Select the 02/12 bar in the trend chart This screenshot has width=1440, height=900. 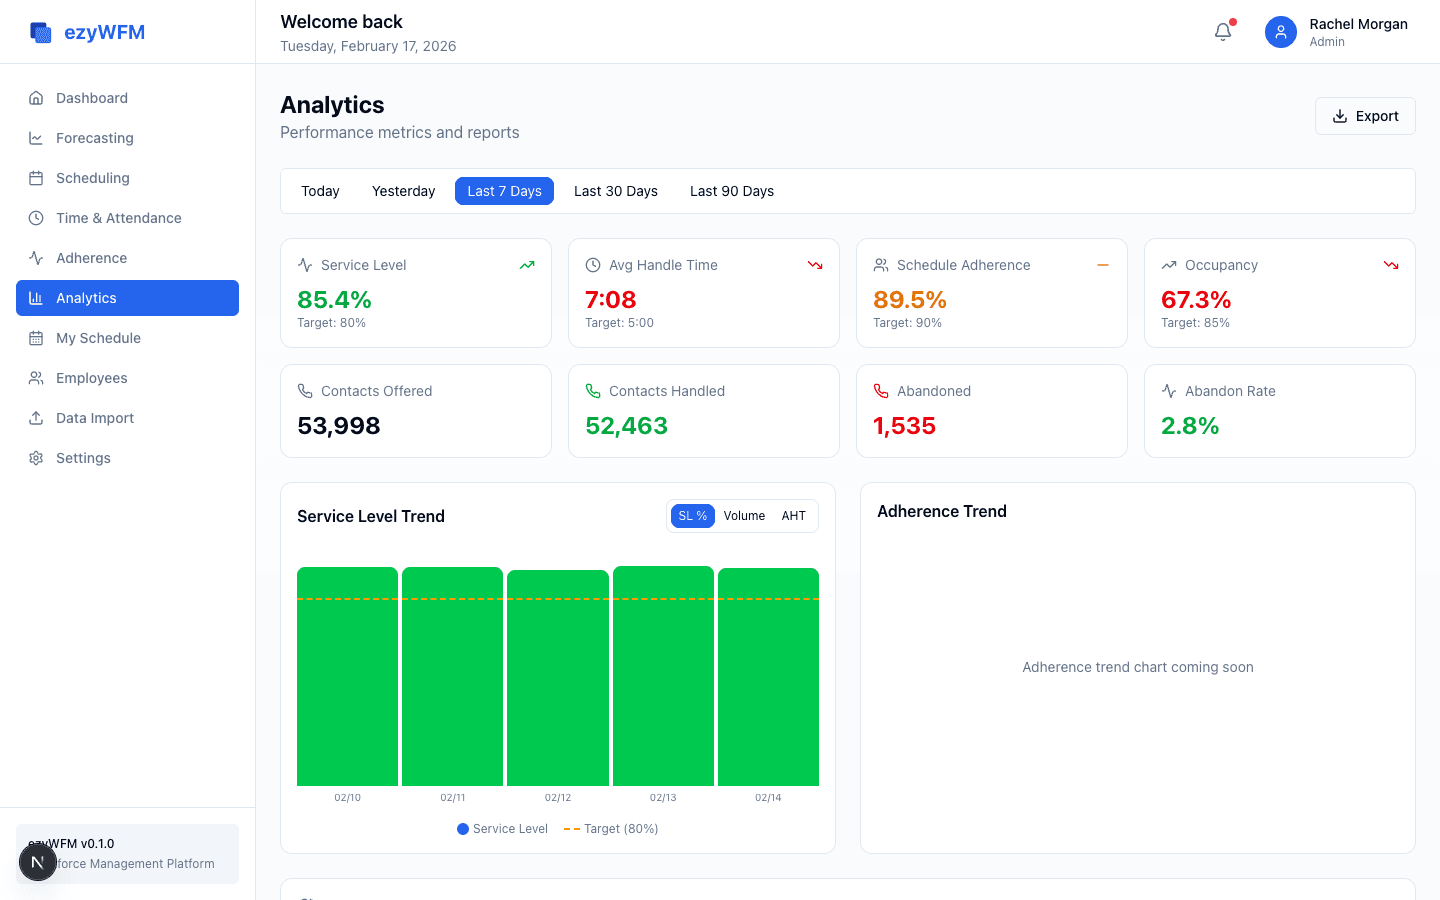557,676
